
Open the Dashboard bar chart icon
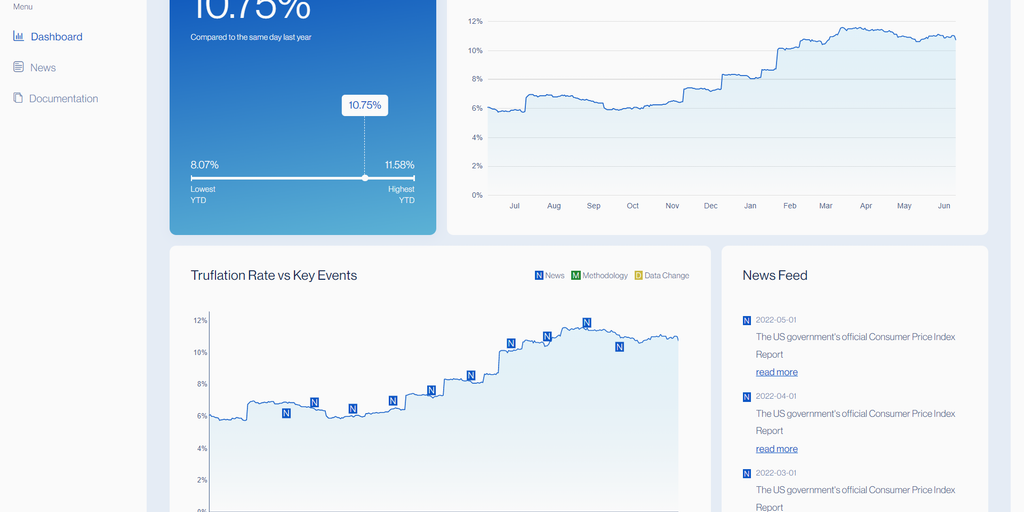18,36
